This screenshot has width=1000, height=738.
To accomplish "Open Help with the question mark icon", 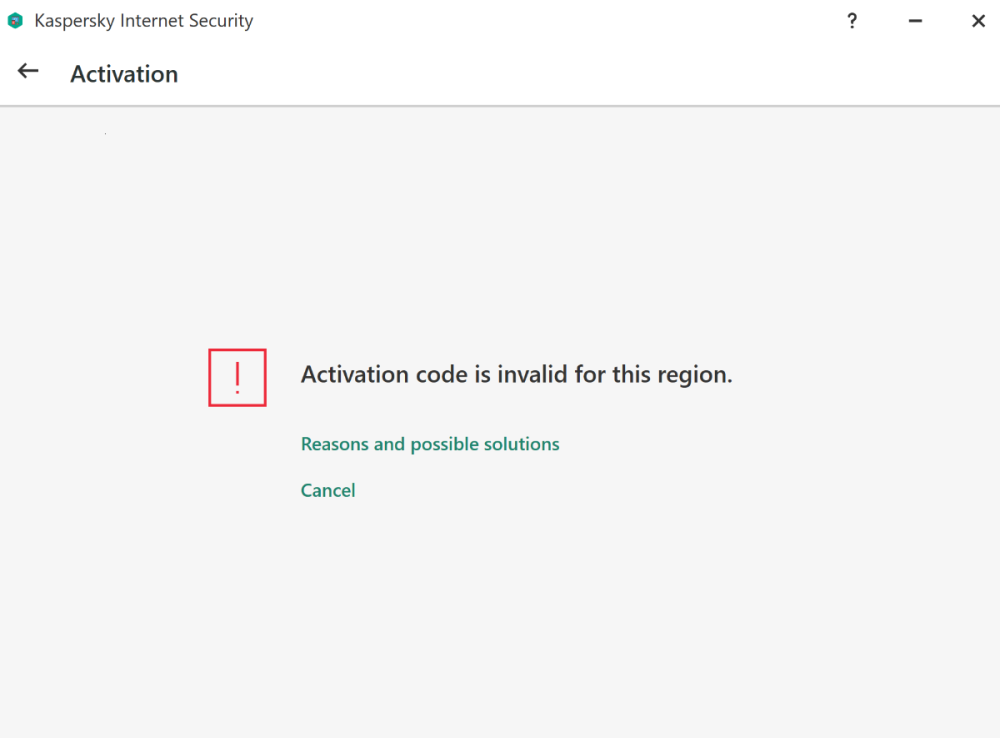I will coord(852,21).
